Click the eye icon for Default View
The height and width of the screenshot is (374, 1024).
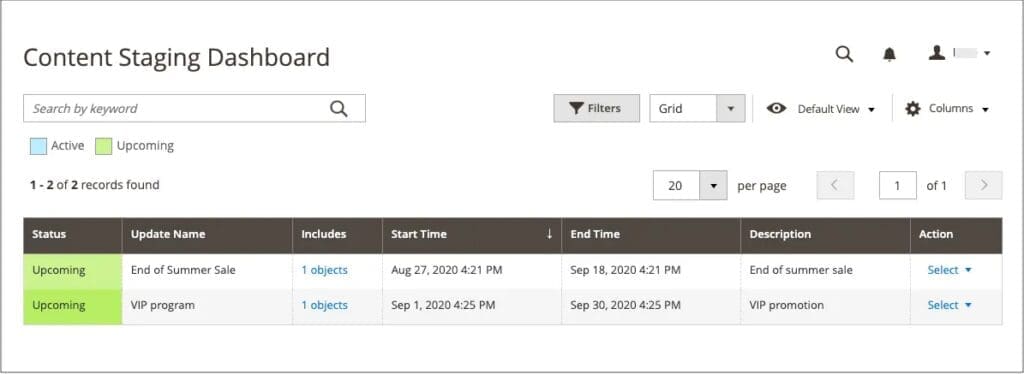coord(776,108)
